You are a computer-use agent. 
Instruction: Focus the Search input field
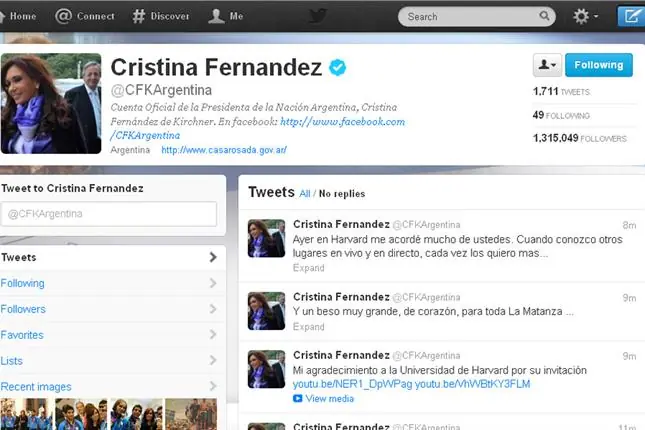pos(476,16)
